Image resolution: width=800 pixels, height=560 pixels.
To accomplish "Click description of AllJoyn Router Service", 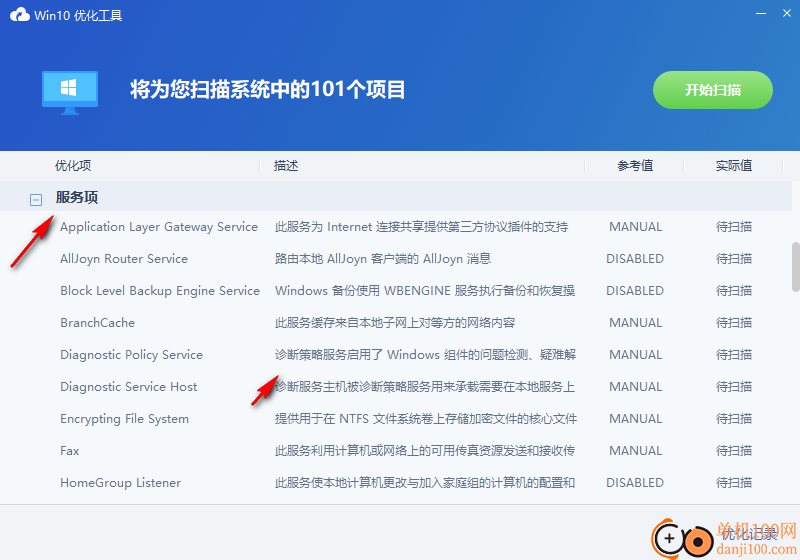I will (383, 259).
